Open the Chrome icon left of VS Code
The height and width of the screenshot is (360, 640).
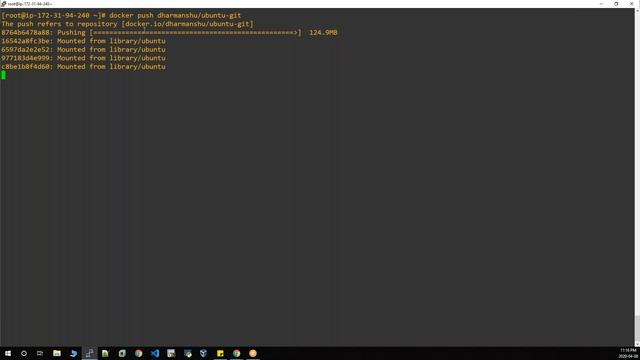click(138, 353)
